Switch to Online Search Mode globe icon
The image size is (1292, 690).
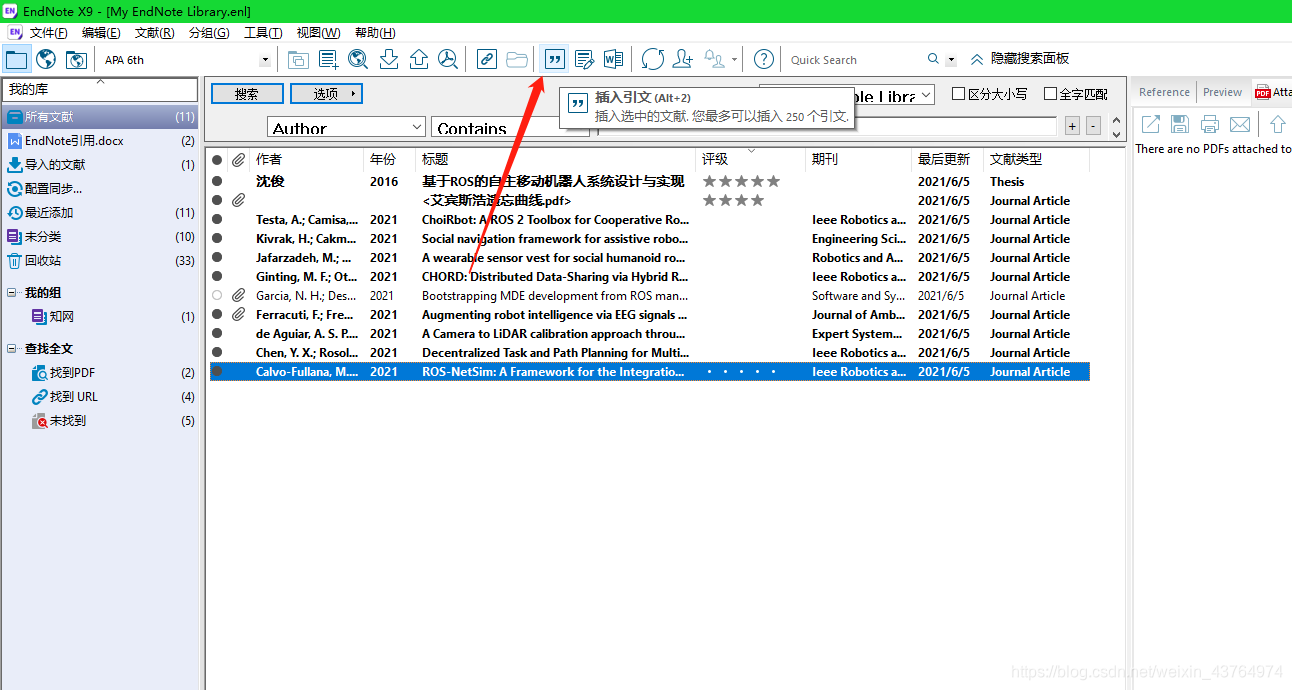[46, 59]
